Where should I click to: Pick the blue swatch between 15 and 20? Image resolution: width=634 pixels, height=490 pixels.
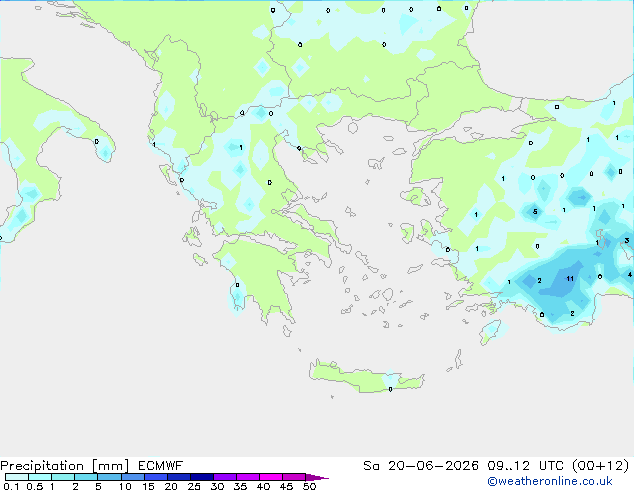pos(156,477)
